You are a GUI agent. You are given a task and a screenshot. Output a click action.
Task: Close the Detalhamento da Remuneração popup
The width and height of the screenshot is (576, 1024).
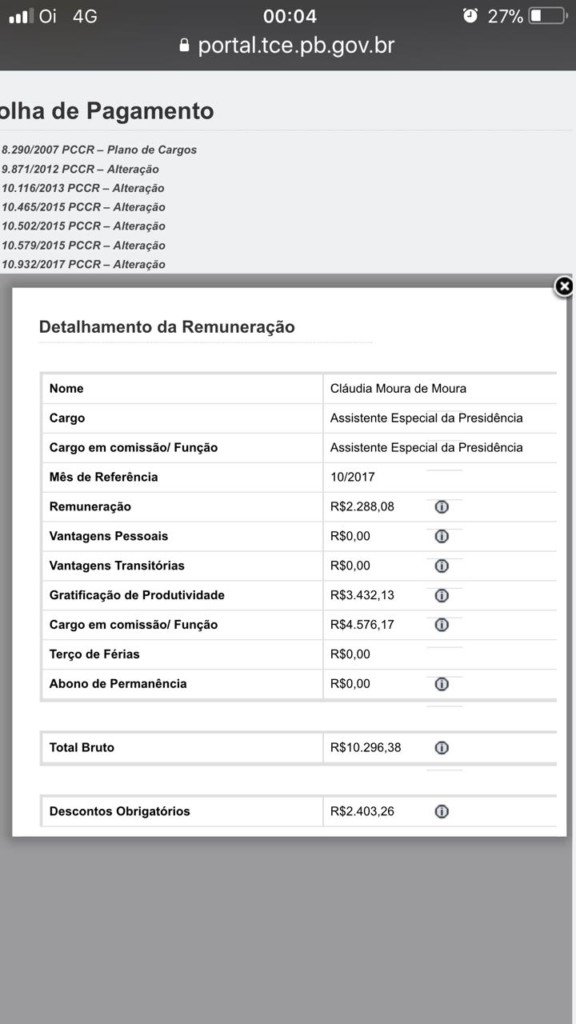click(564, 286)
